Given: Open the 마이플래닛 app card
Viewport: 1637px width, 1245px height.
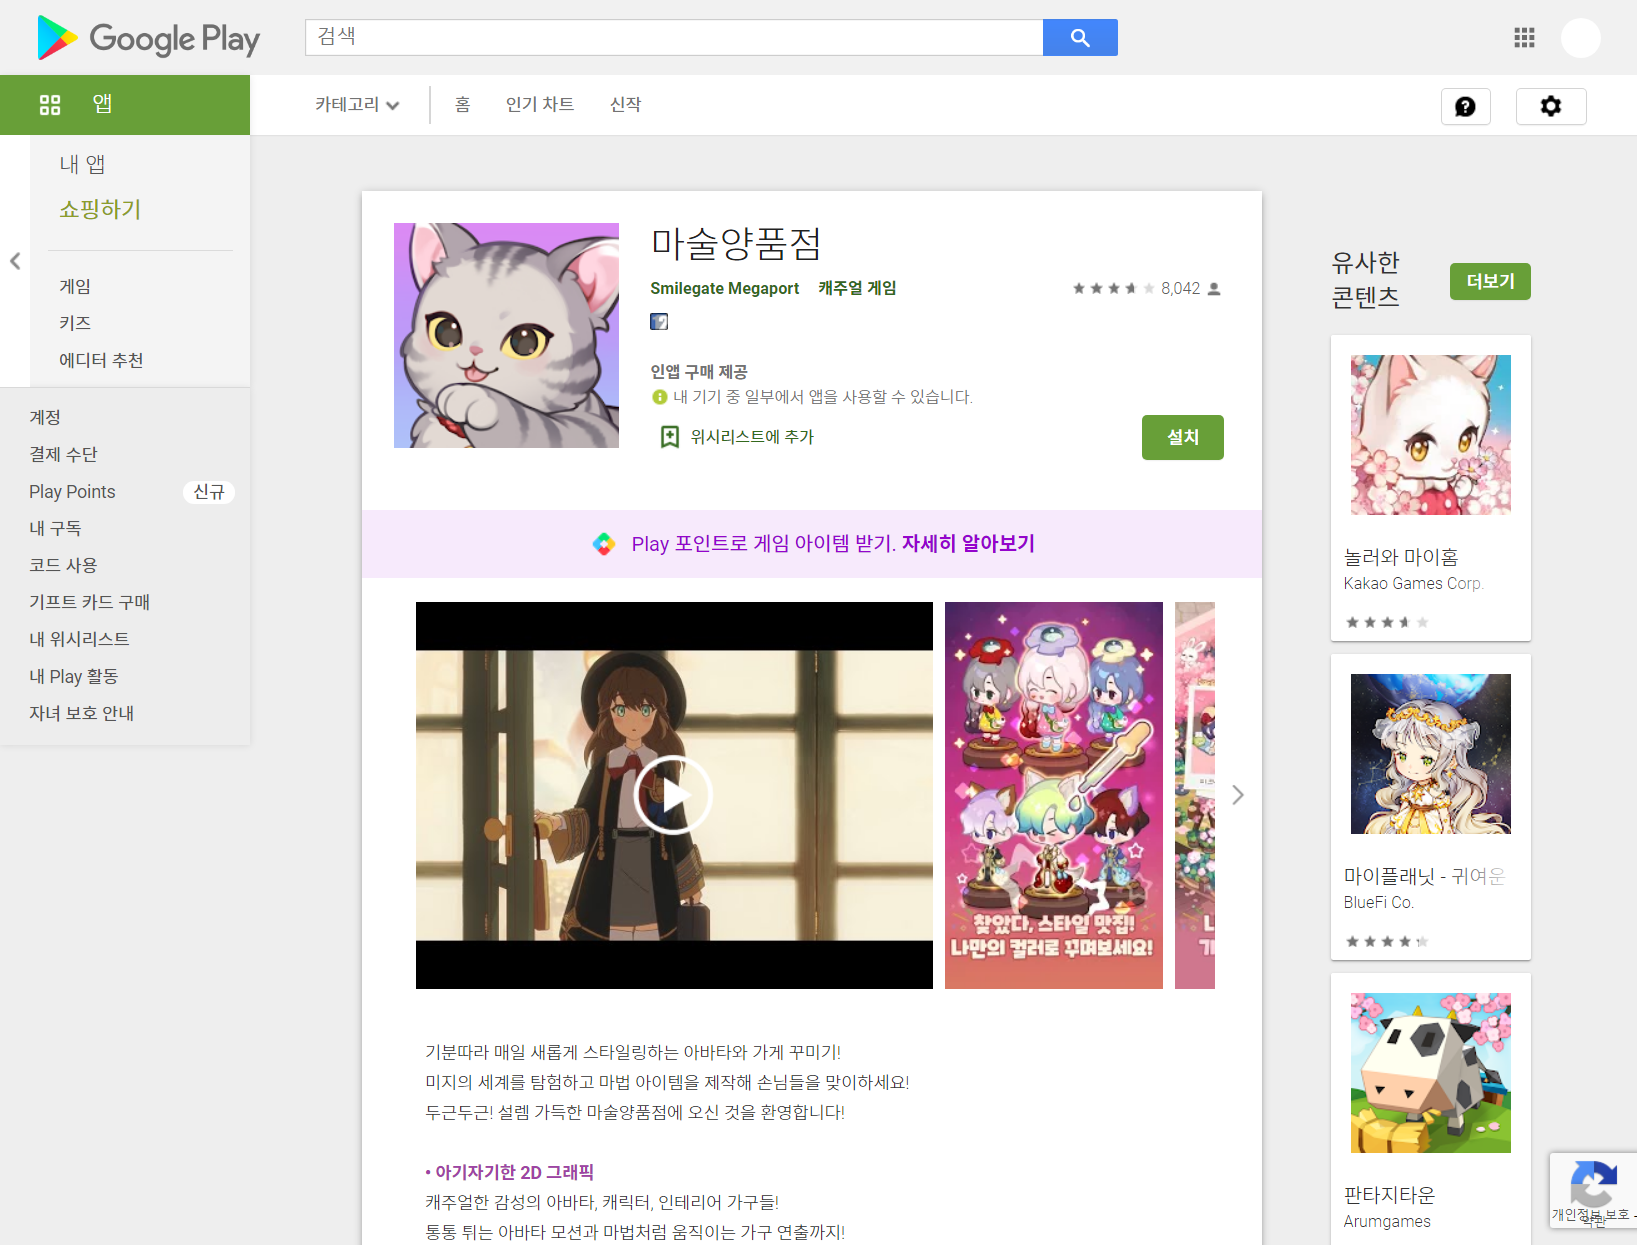Looking at the screenshot, I should pyautogui.click(x=1431, y=807).
